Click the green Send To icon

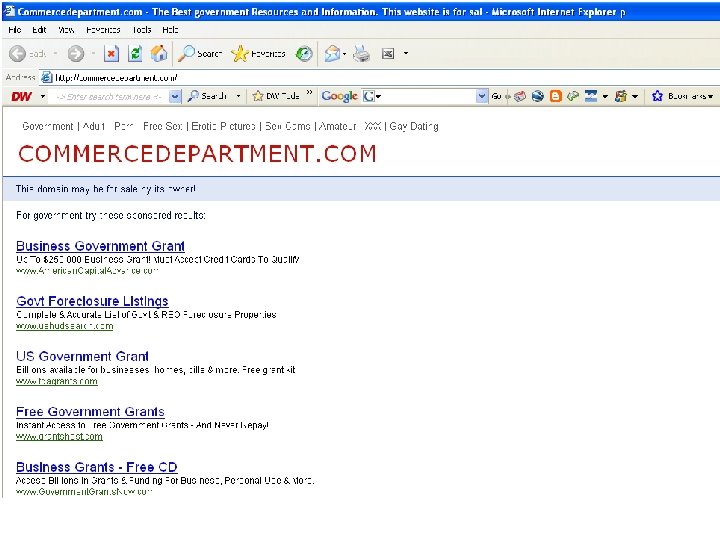click(x=573, y=96)
